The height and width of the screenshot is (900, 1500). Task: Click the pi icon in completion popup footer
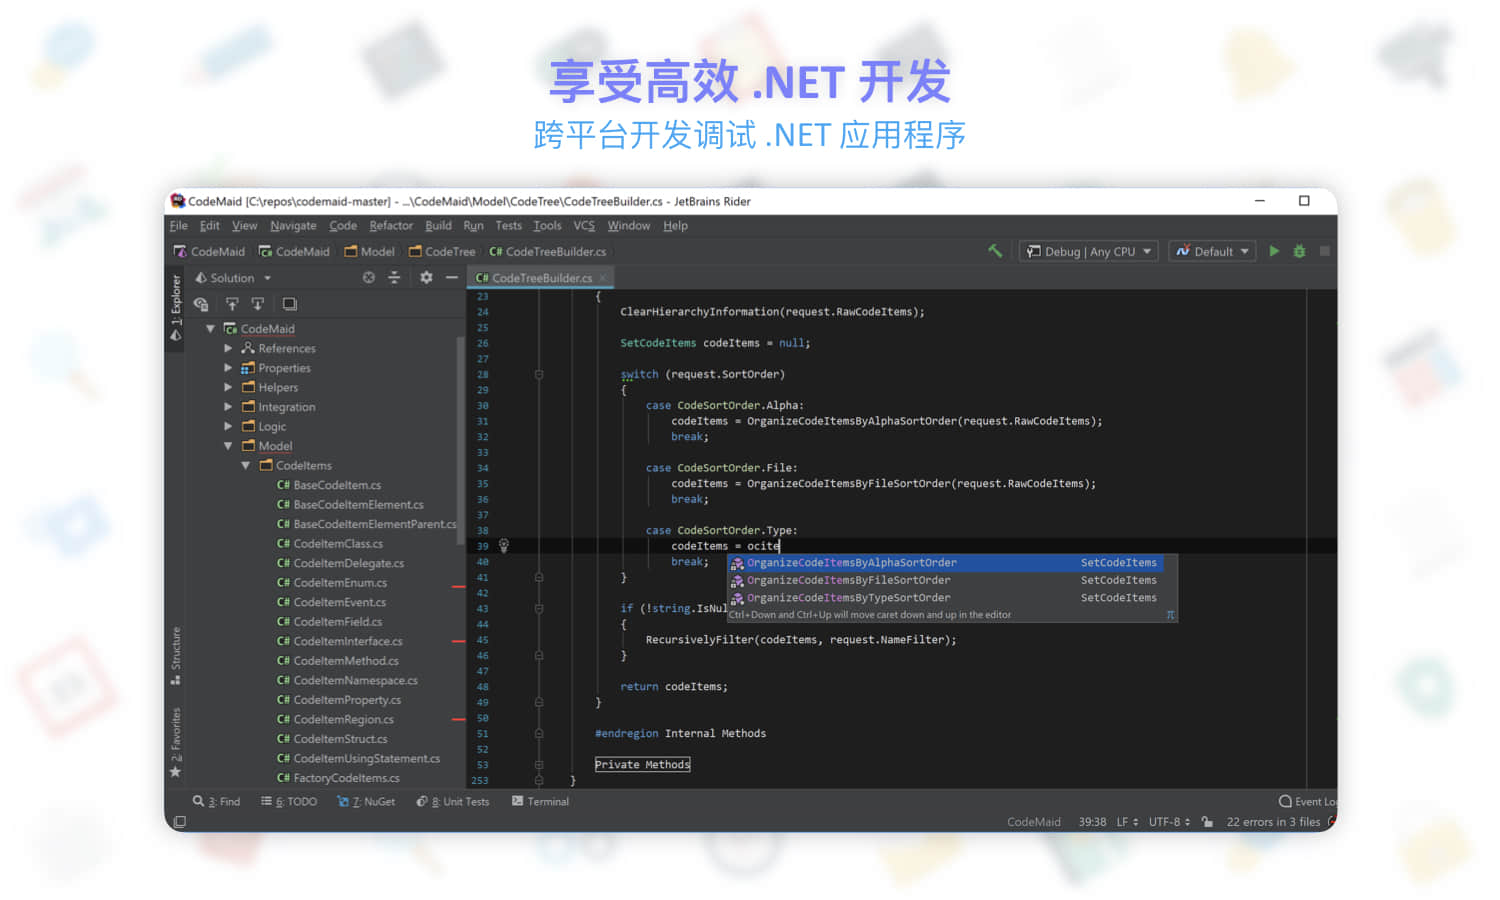(x=1170, y=615)
